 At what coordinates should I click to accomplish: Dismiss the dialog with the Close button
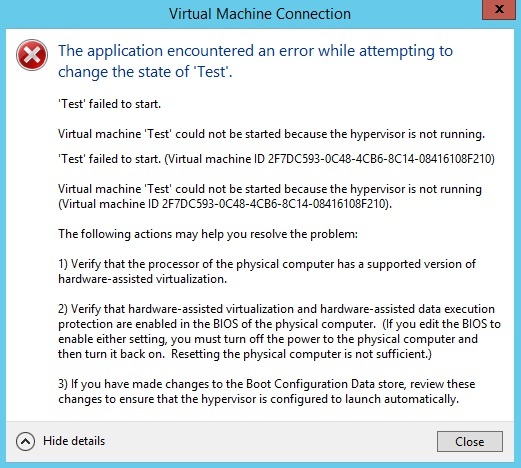pyautogui.click(x=470, y=442)
